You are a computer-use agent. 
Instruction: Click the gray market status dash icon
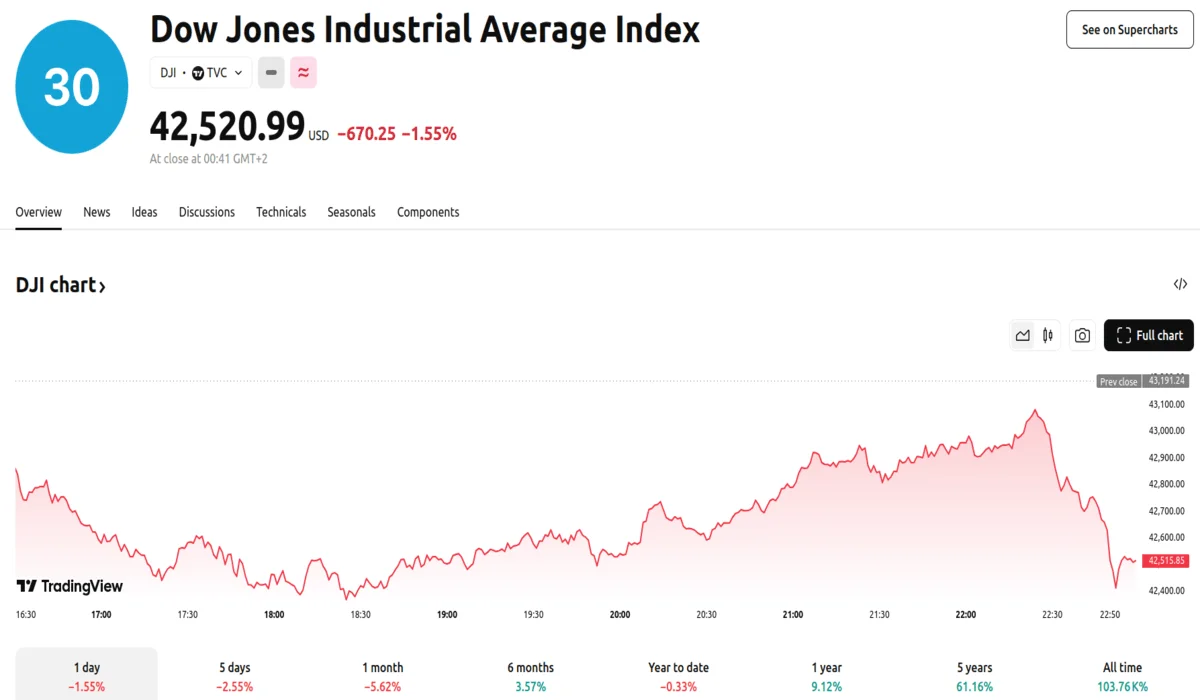click(271, 73)
